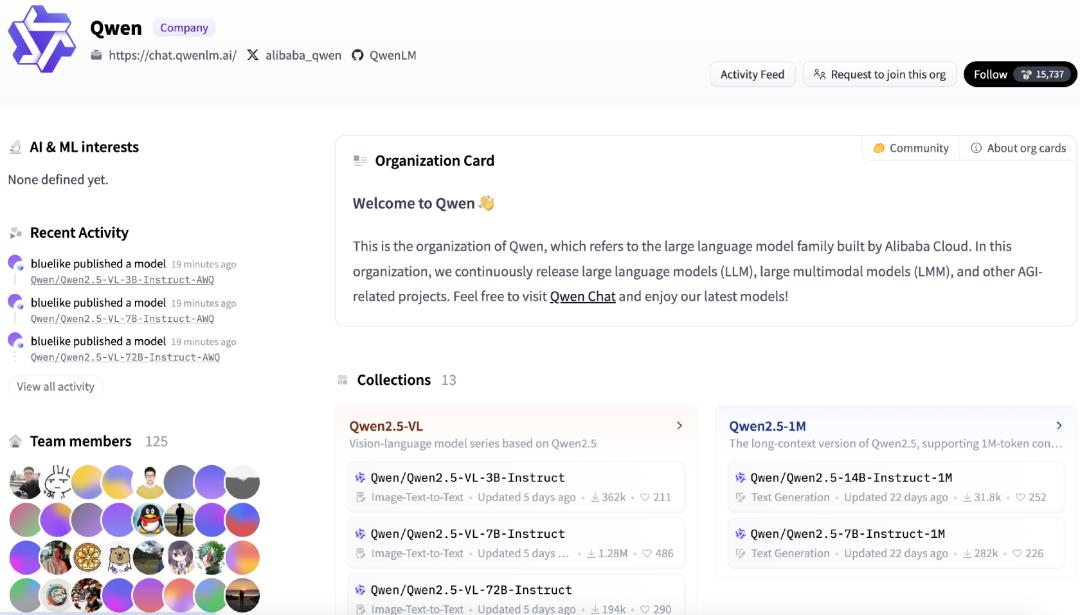Click the Collections count 13
The image size is (1080, 615).
point(448,380)
